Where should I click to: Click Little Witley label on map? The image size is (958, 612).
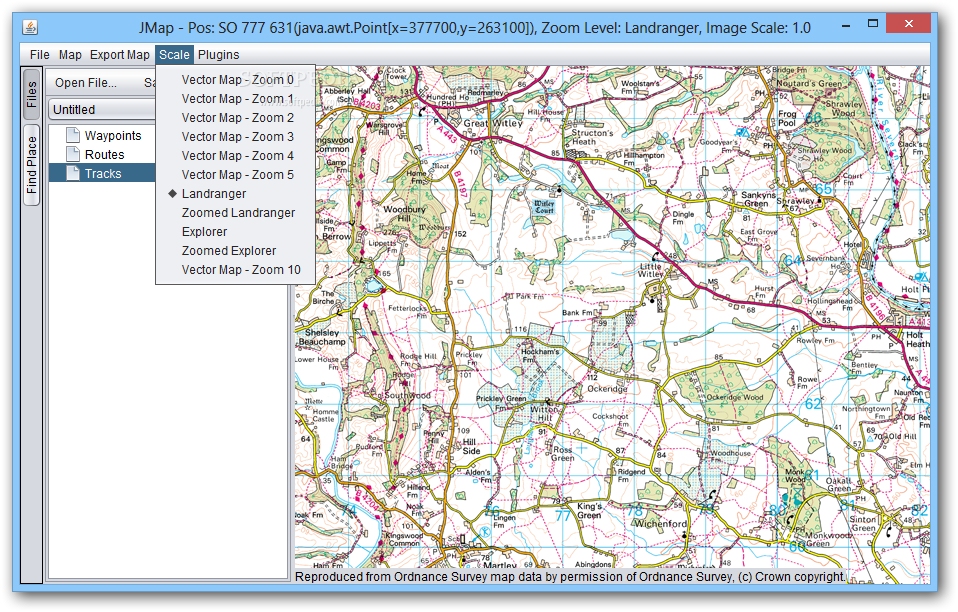point(651,270)
